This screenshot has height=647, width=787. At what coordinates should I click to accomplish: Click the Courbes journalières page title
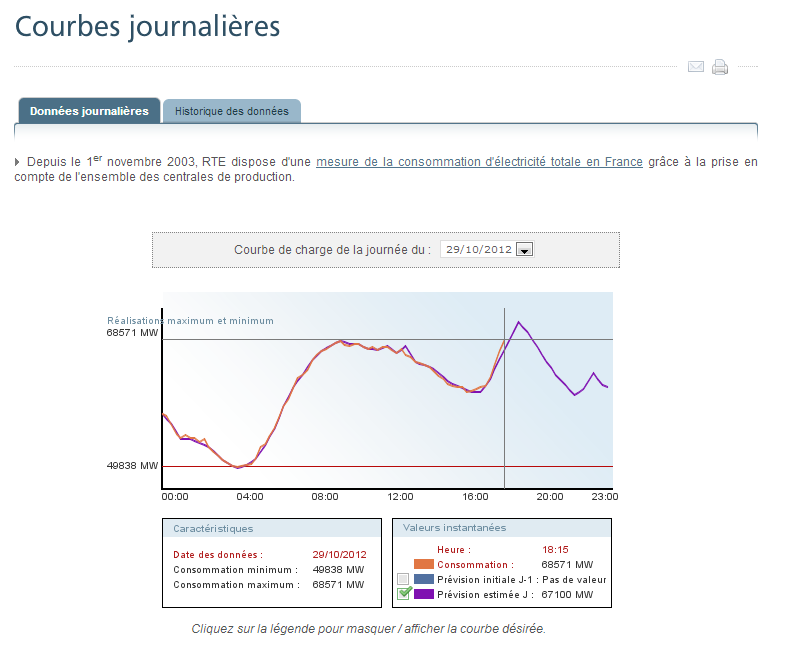coord(147,26)
